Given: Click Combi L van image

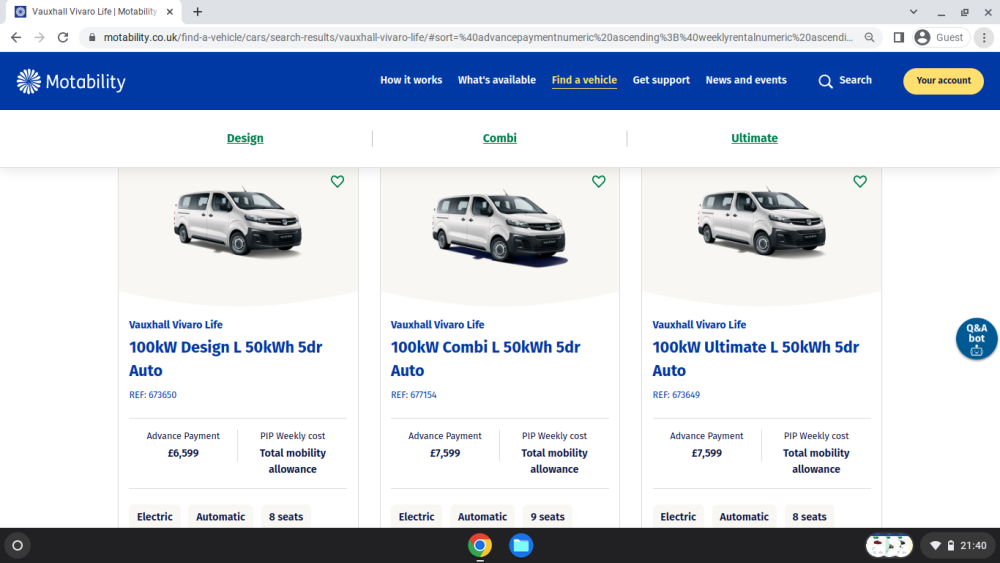Looking at the screenshot, I should click(x=499, y=226).
